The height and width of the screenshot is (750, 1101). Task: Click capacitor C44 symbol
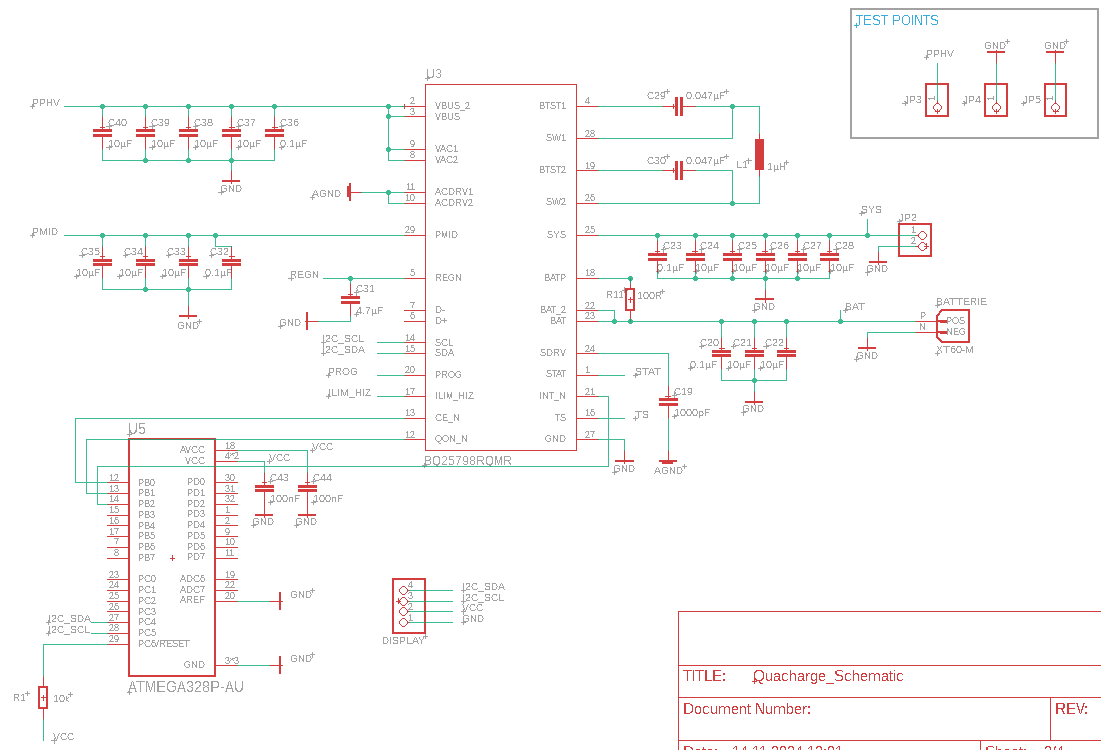pyautogui.click(x=307, y=488)
